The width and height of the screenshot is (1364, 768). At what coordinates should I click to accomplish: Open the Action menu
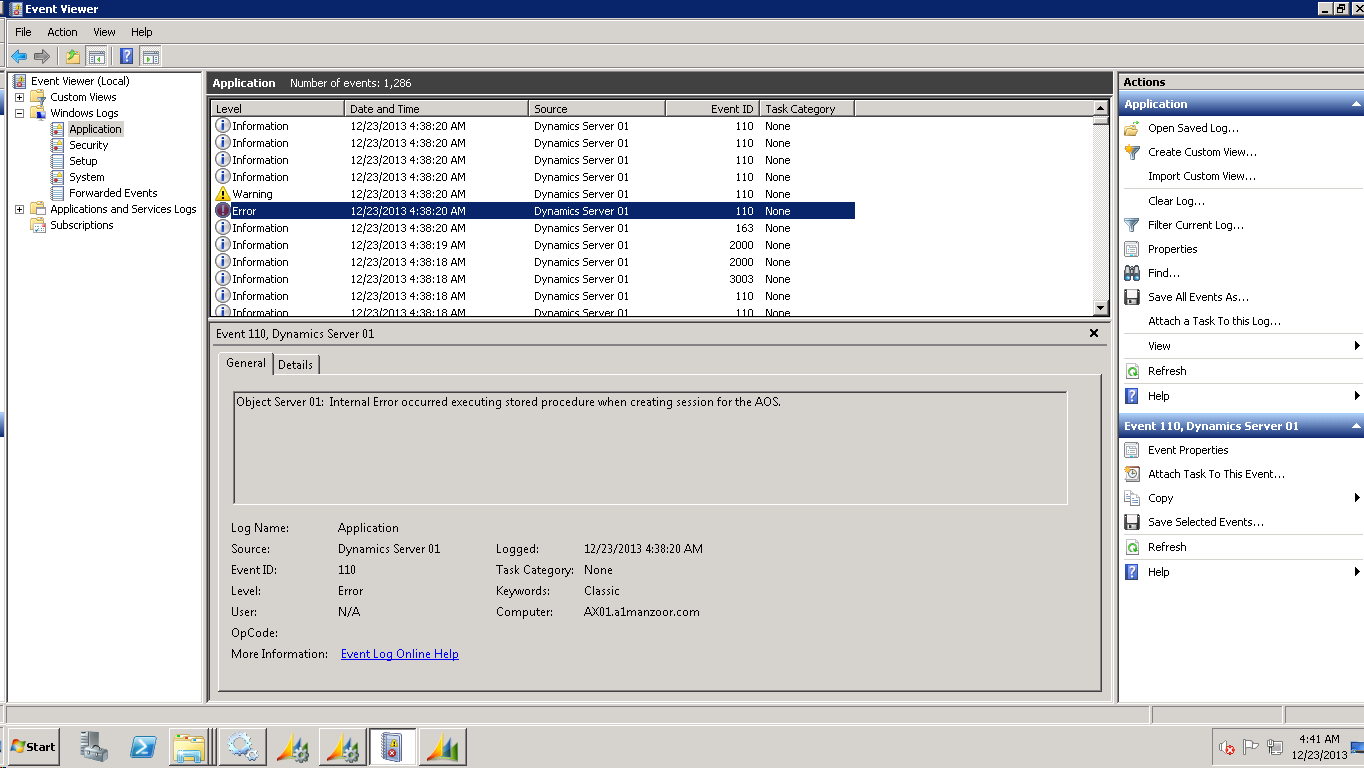coord(62,31)
